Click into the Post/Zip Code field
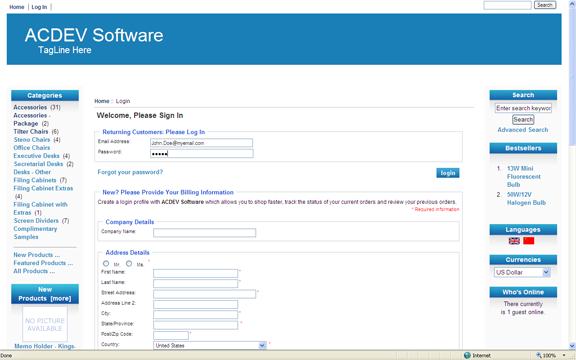The image size is (576, 360). (171, 335)
